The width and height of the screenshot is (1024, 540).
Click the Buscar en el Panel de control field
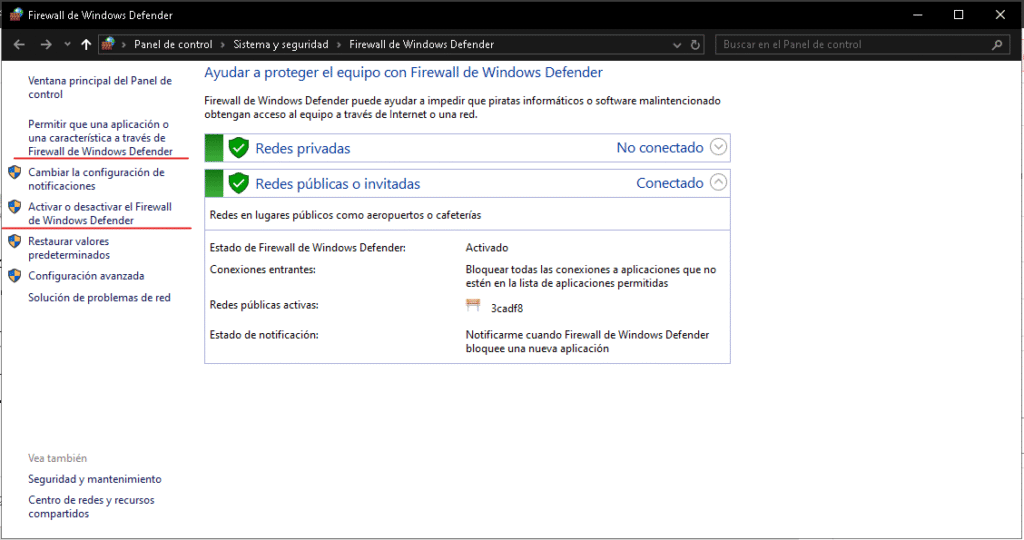[850, 45]
